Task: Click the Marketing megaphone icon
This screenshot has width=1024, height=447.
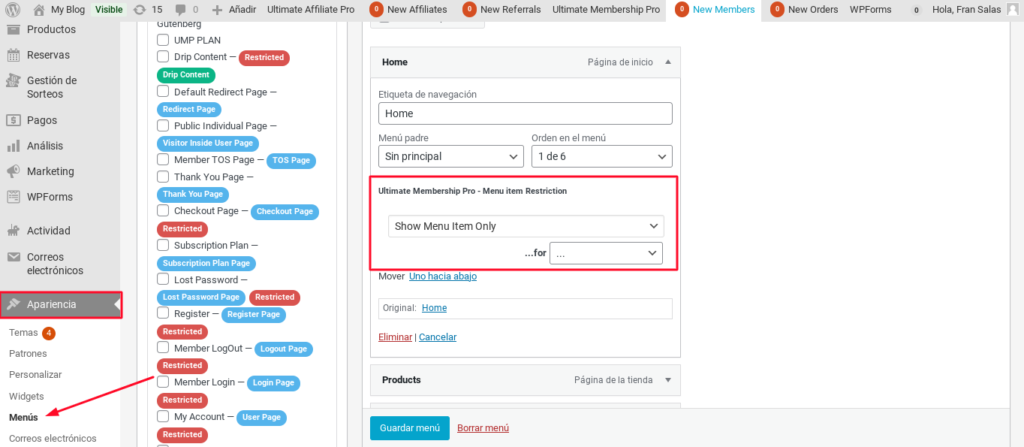Action: [13, 171]
